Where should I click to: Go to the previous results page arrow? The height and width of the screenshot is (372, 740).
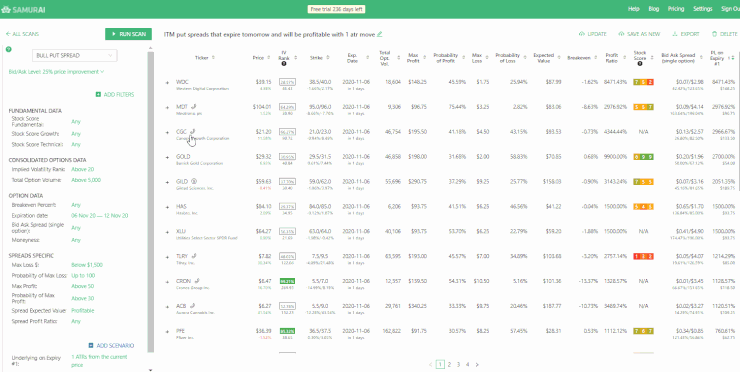[430, 364]
